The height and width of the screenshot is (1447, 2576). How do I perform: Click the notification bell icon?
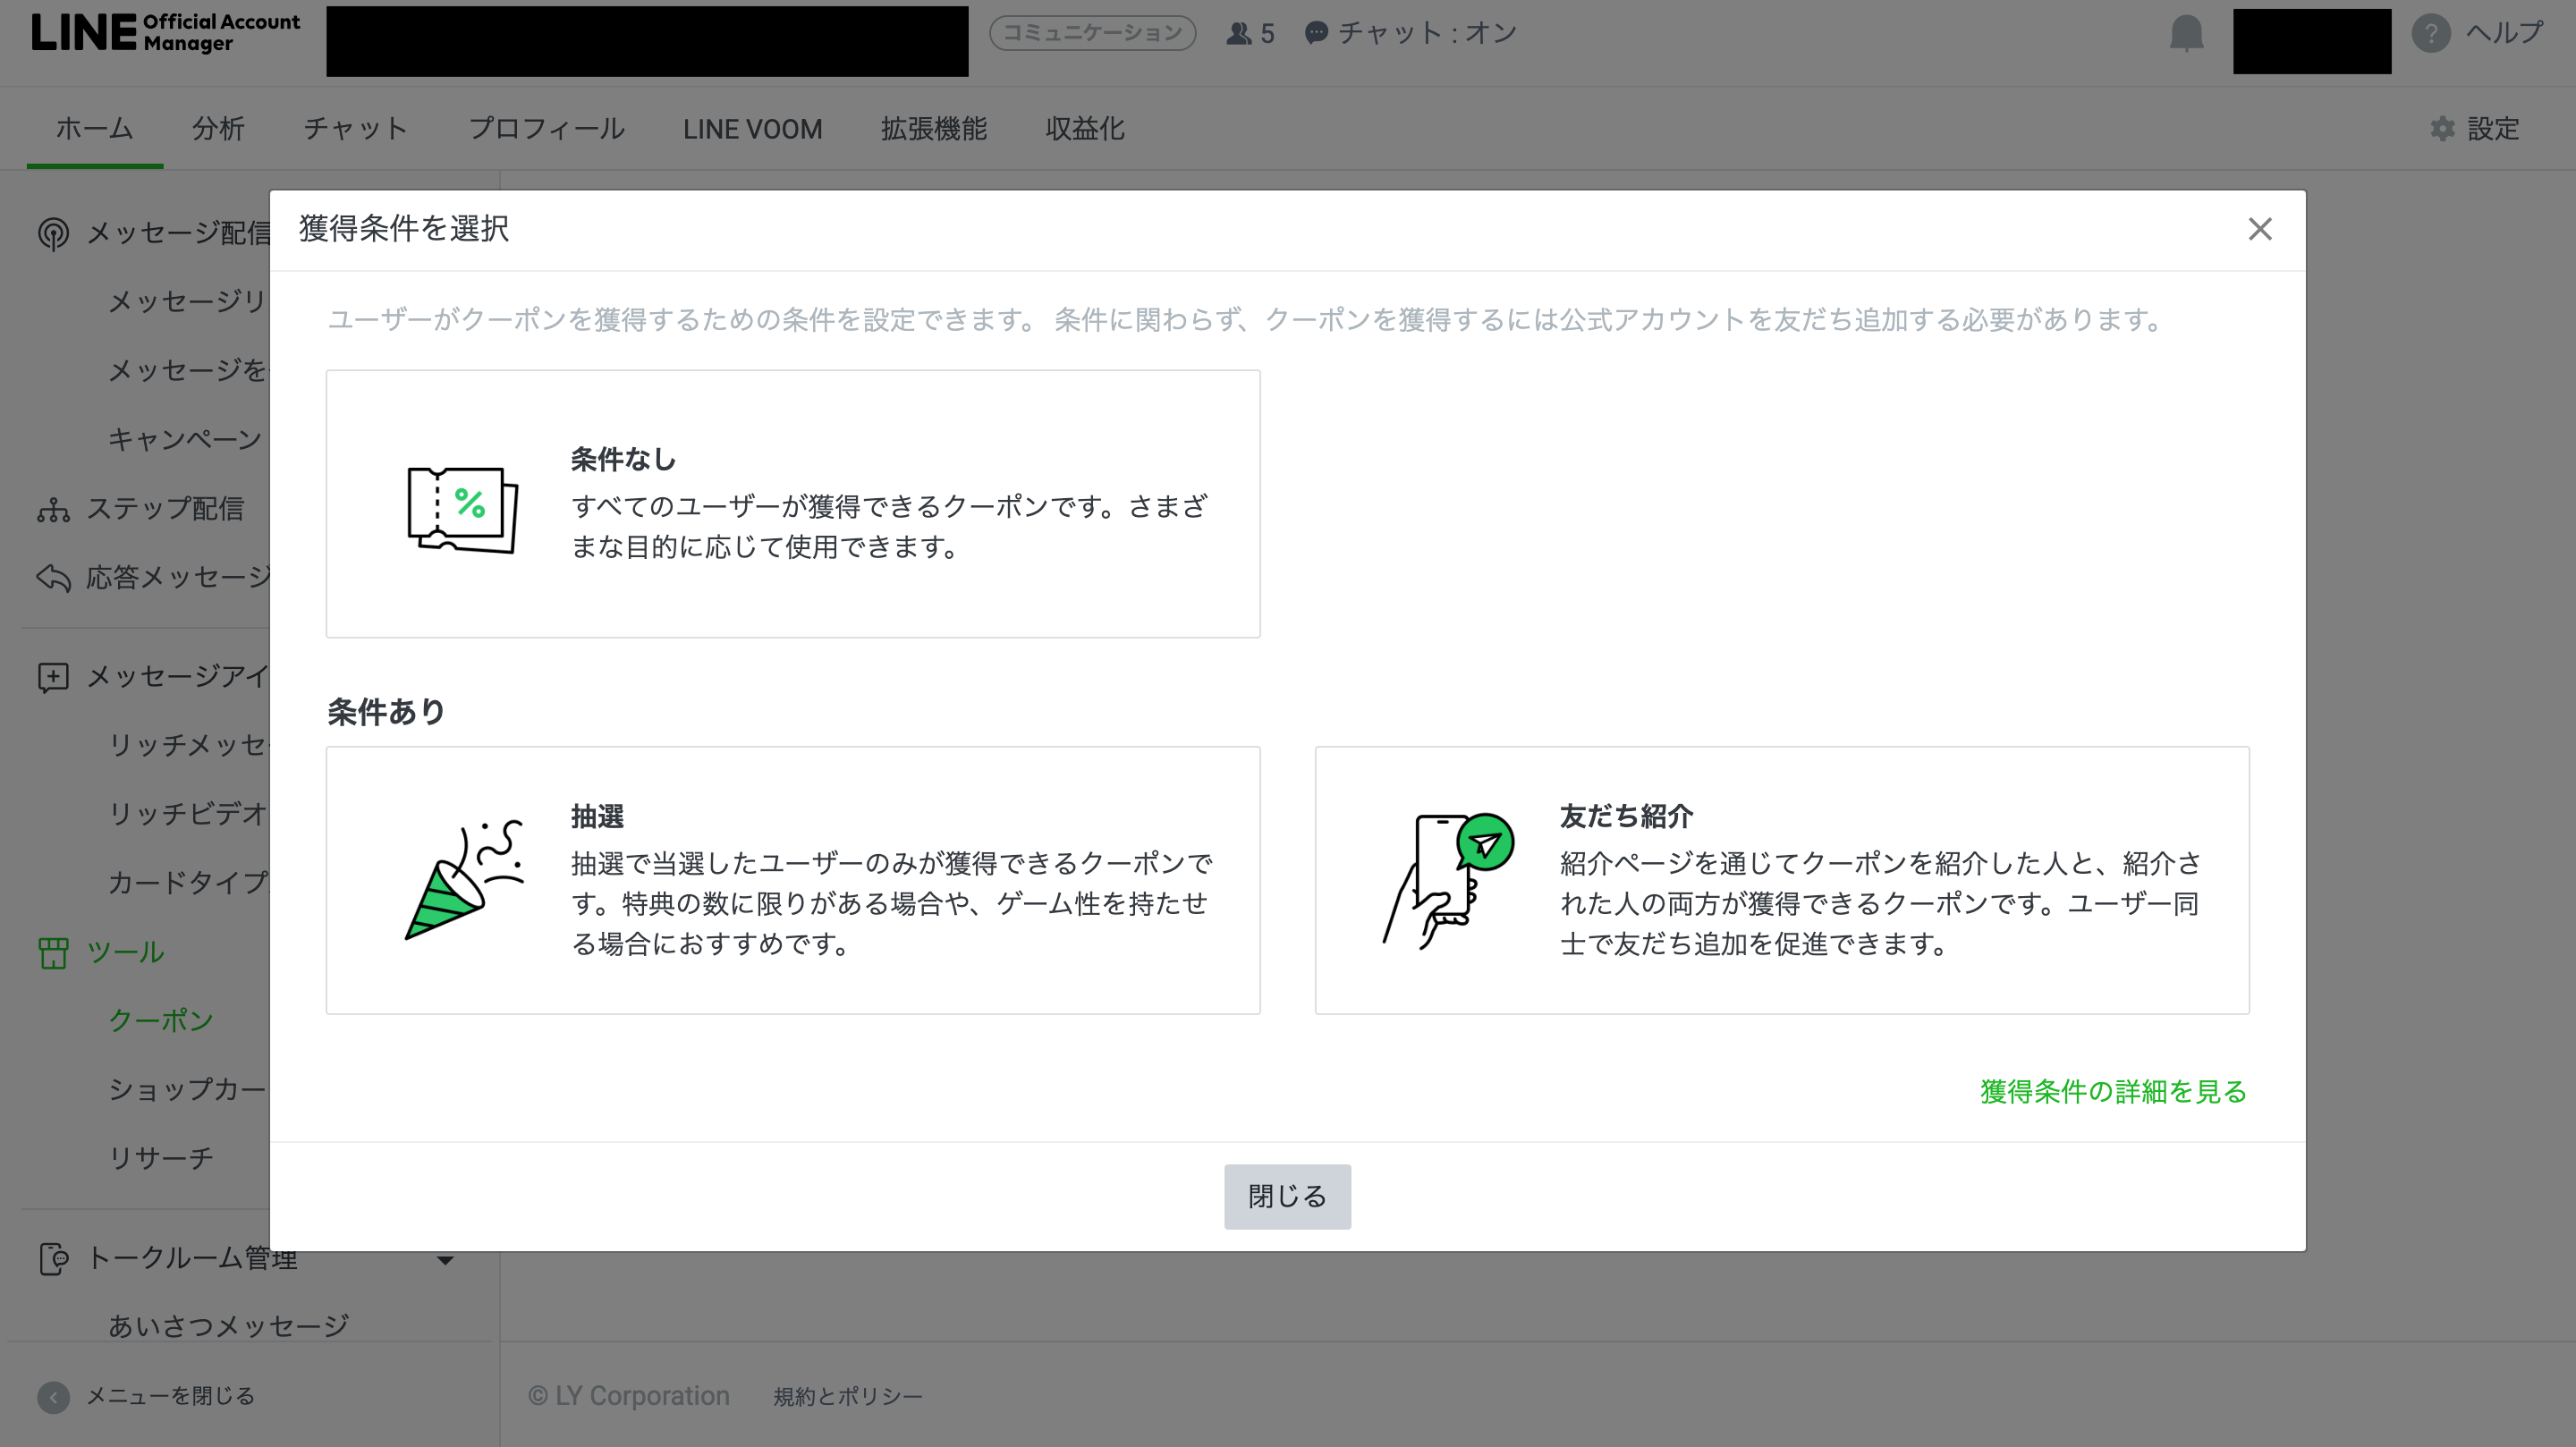pos(2186,34)
